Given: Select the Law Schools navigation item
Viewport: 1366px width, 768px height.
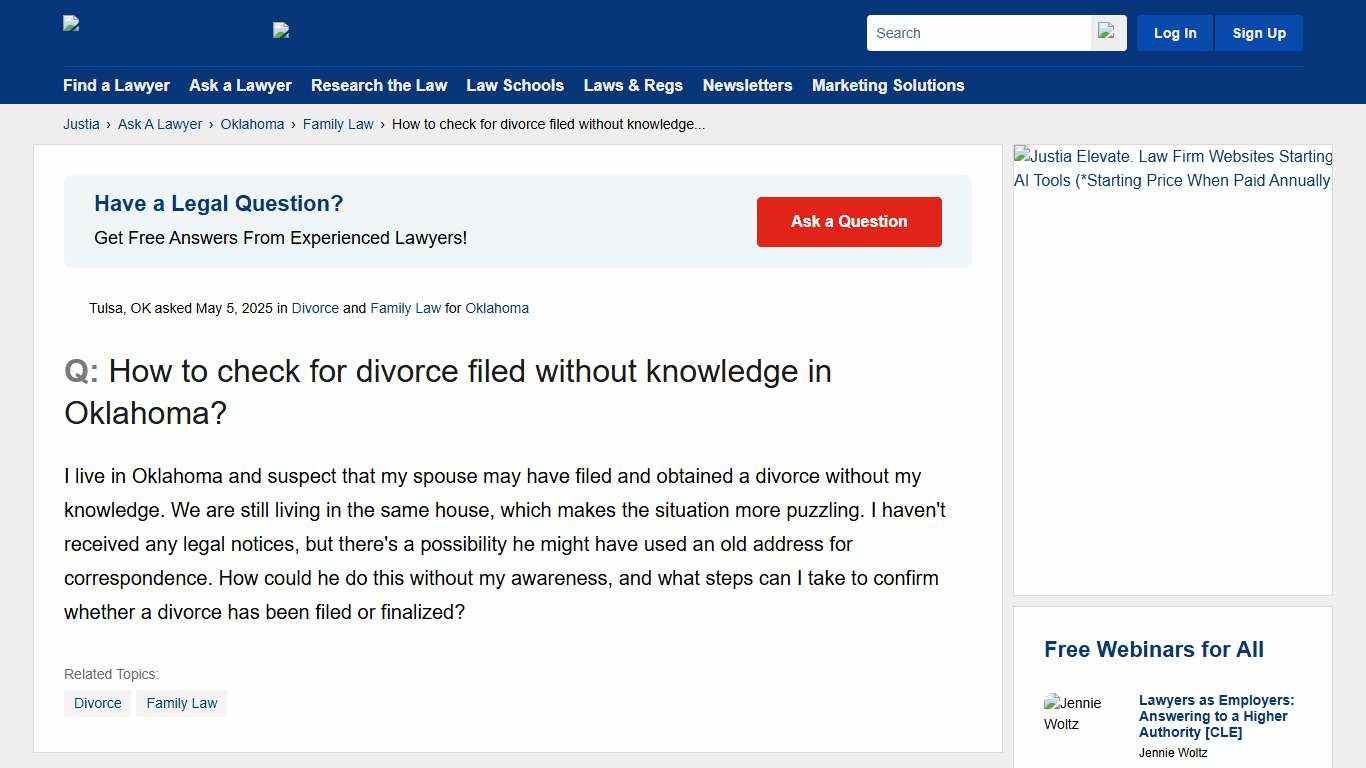Looking at the screenshot, I should tap(515, 86).
